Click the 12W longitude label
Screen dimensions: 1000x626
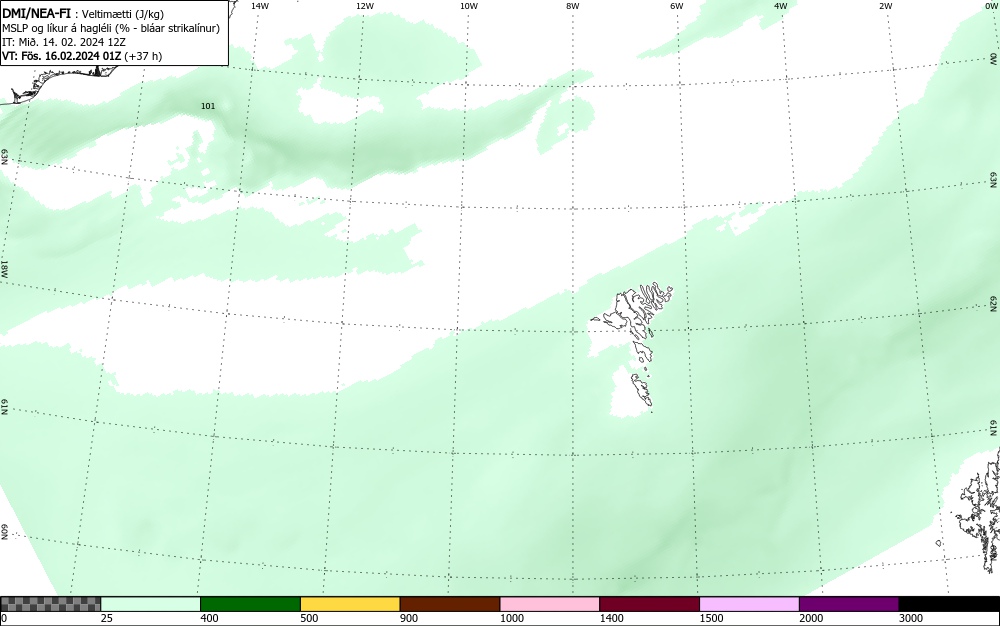tap(364, 6)
